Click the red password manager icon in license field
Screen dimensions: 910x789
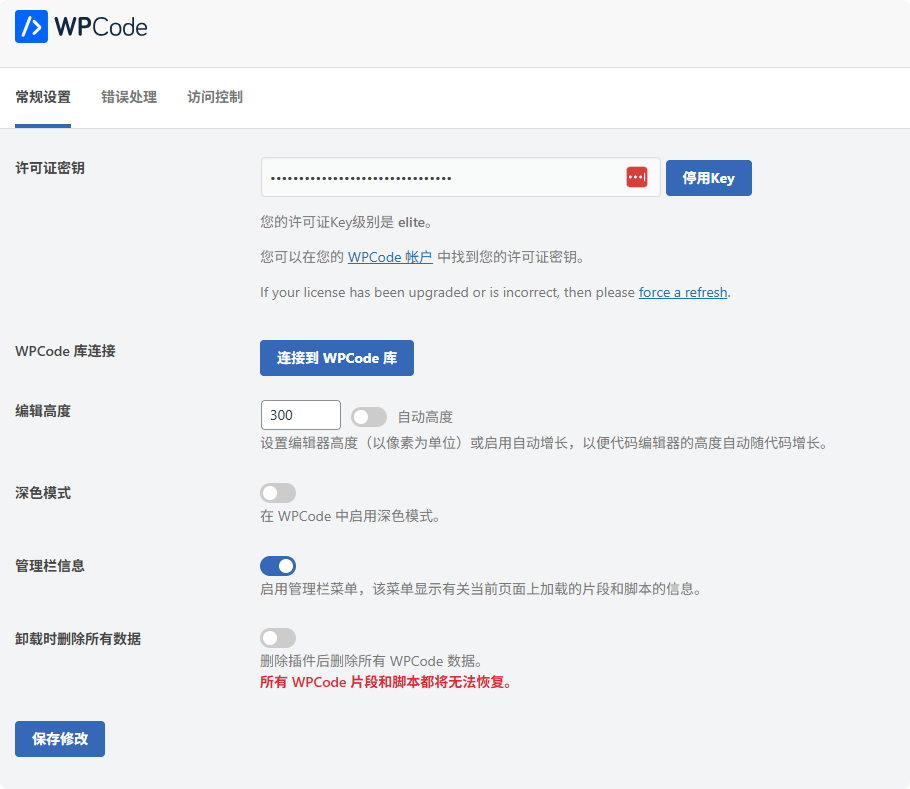coord(637,177)
